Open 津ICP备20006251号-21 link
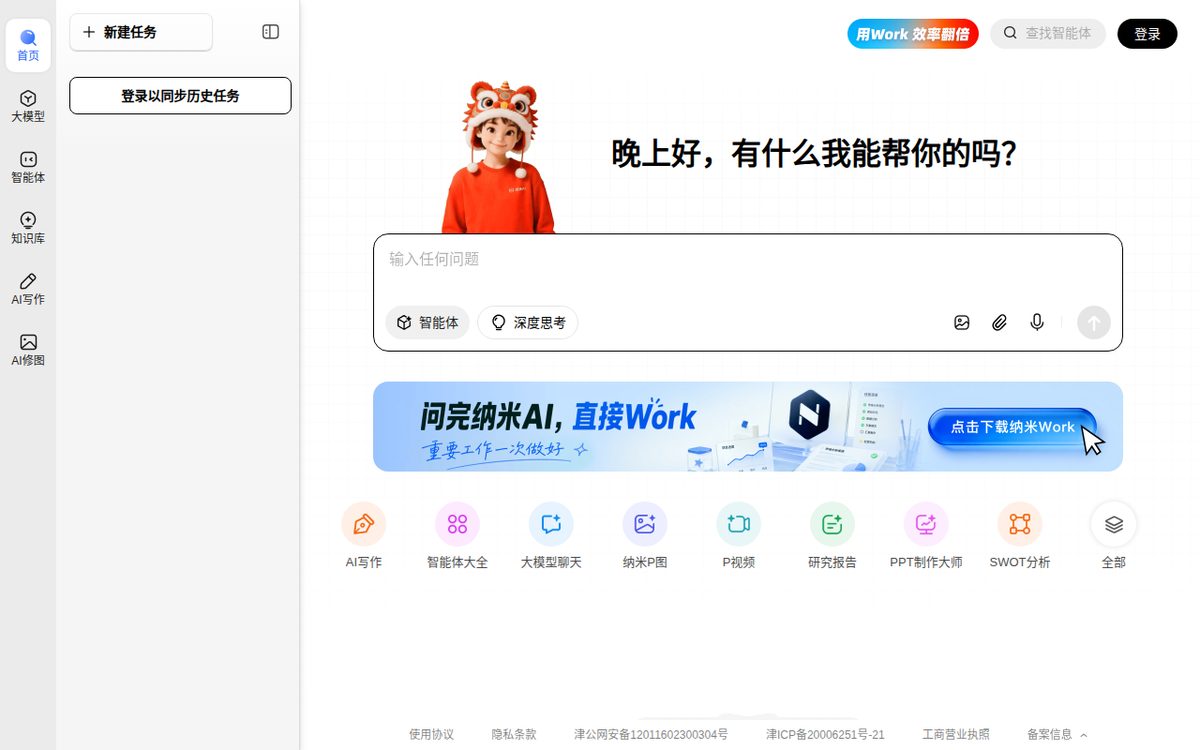This screenshot has width=1200, height=750. click(825, 734)
